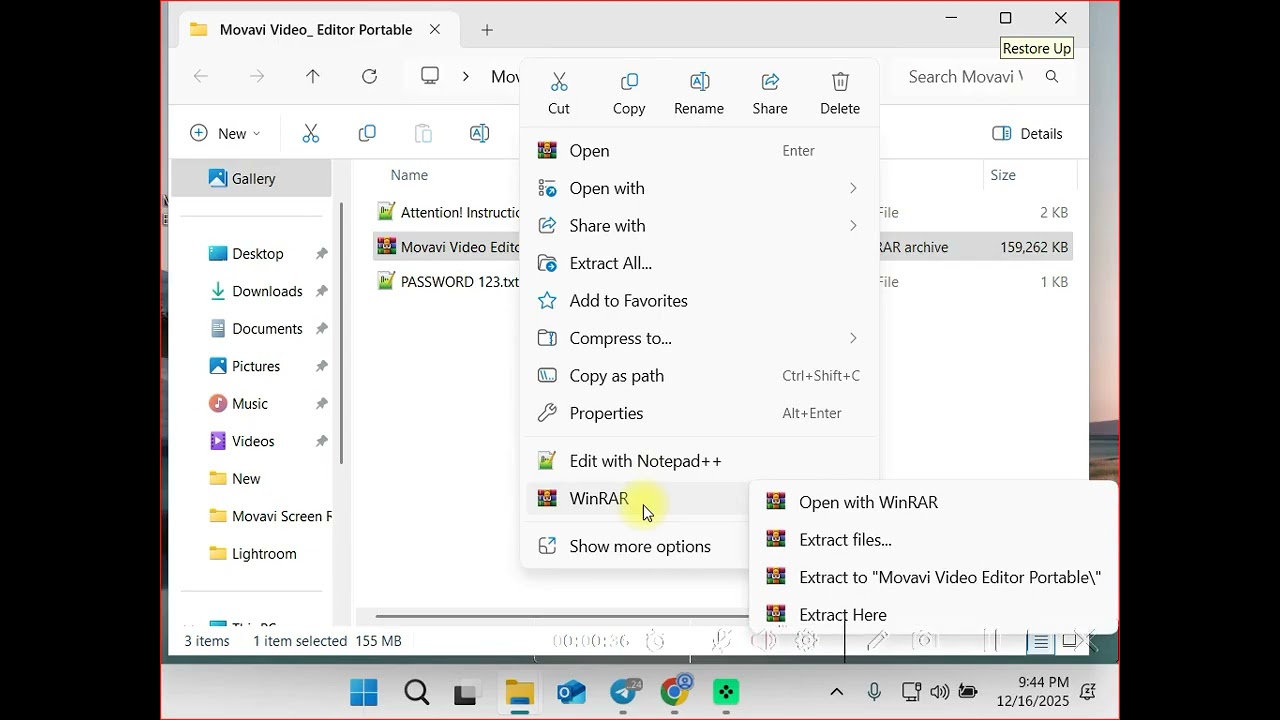Show hidden tray icons chevron
This screenshot has width=1280, height=720.
click(x=836, y=691)
